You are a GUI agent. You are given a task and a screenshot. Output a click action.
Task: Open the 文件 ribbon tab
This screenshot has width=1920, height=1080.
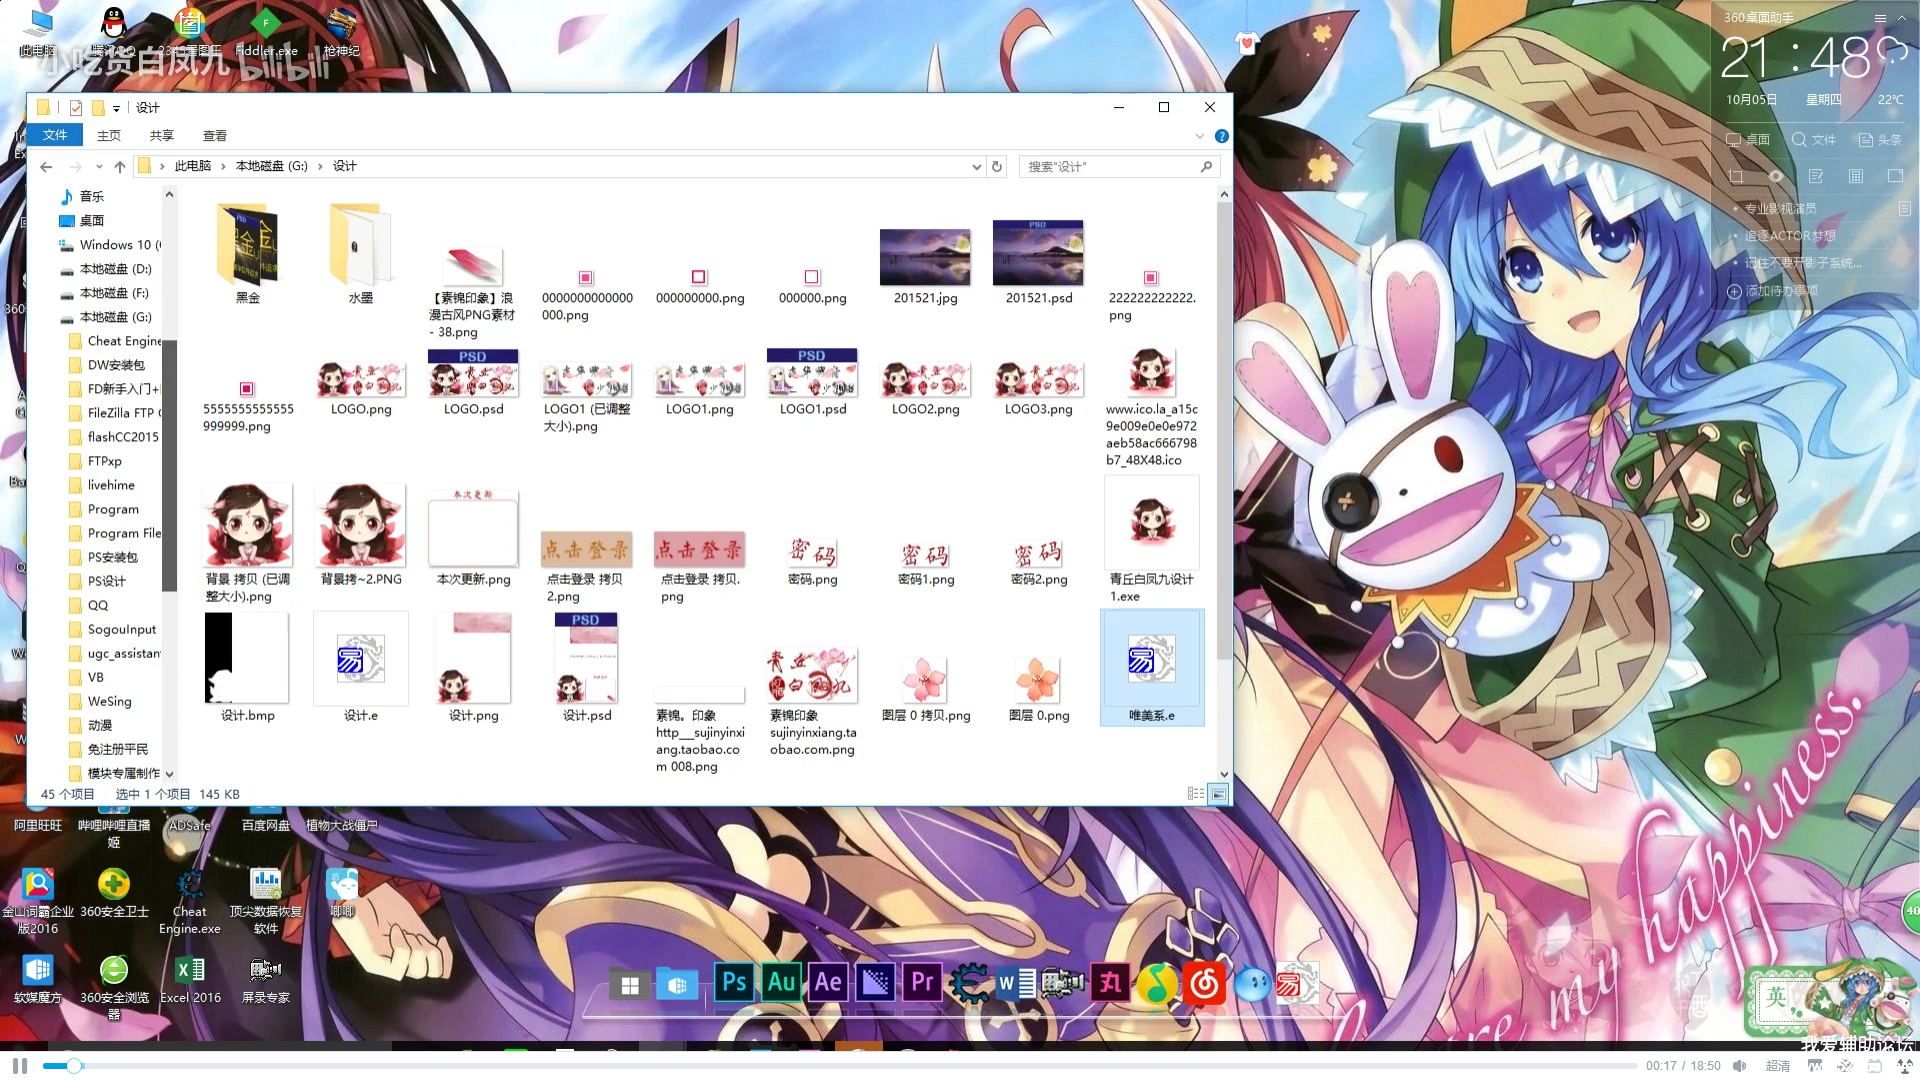coord(55,135)
